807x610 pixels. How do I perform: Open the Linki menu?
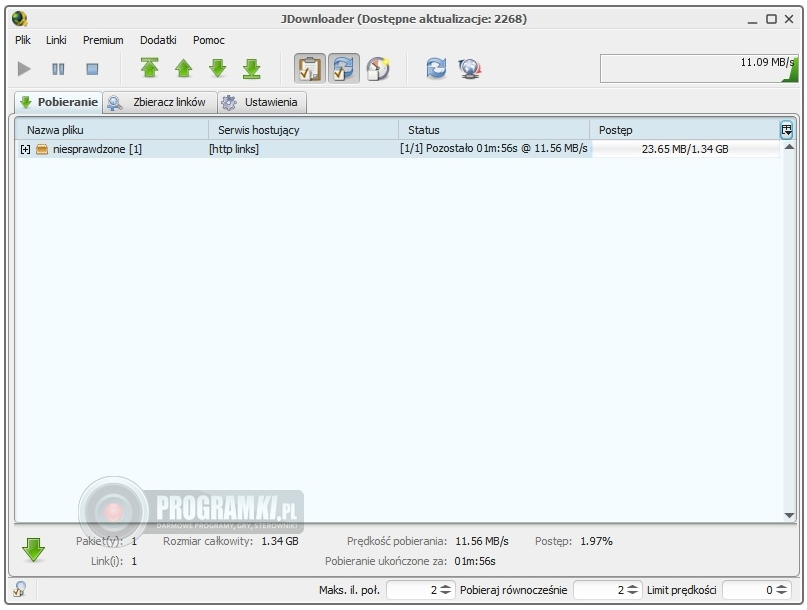pyautogui.click(x=56, y=40)
